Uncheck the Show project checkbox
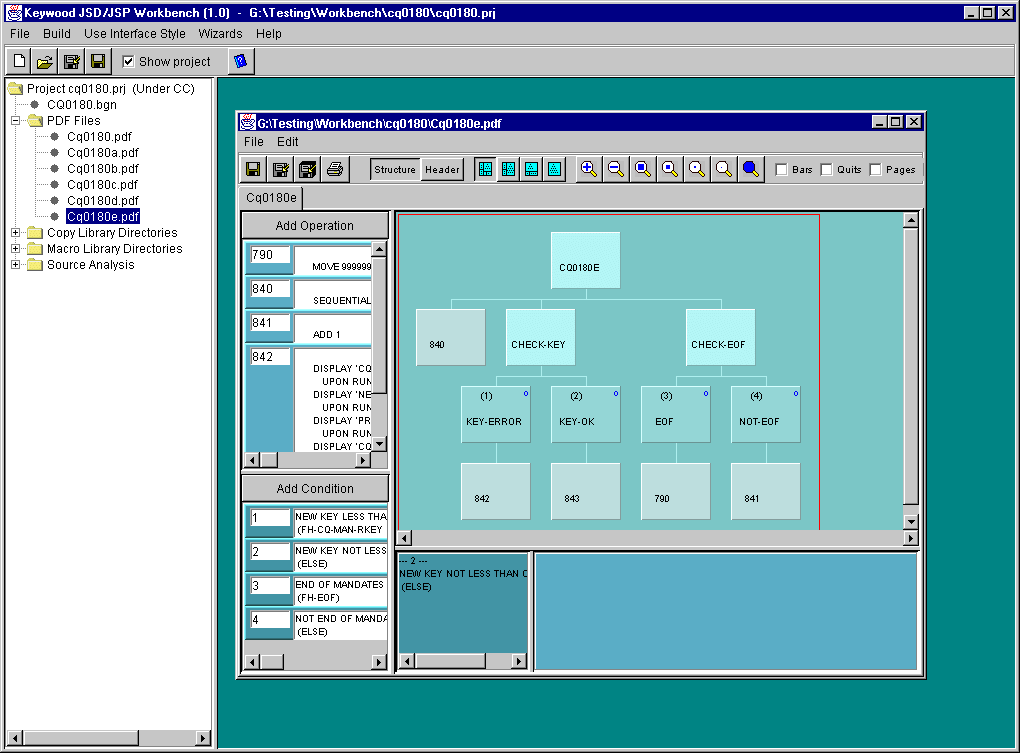1020x753 pixels. [x=128, y=62]
